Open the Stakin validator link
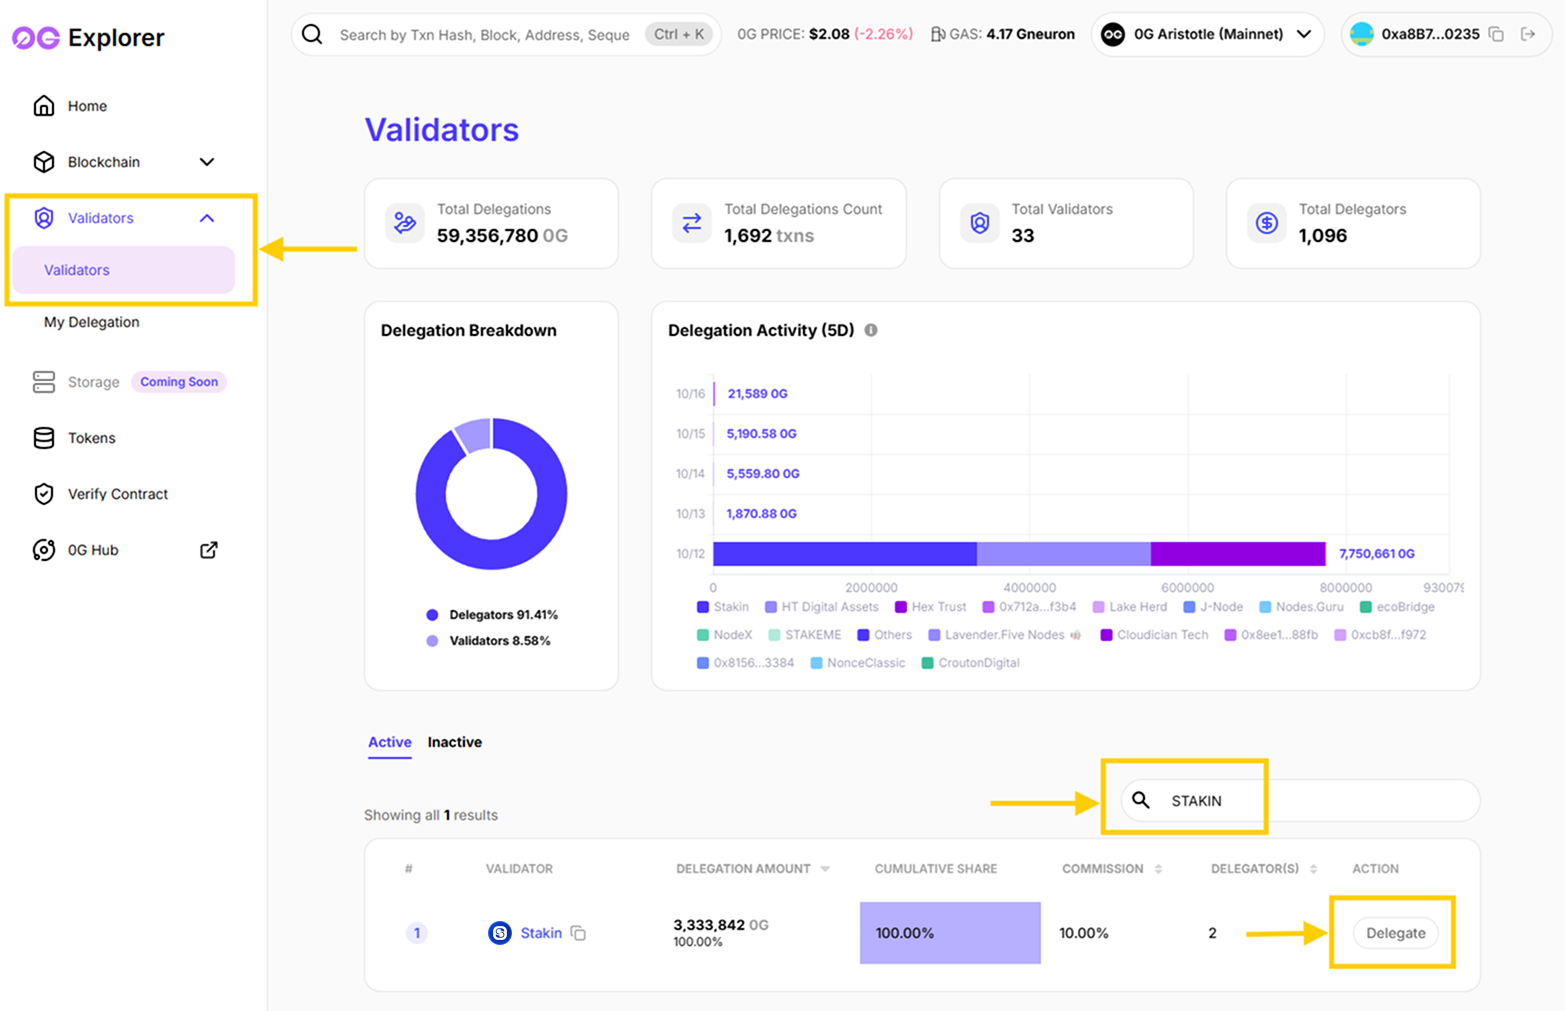 pos(541,933)
